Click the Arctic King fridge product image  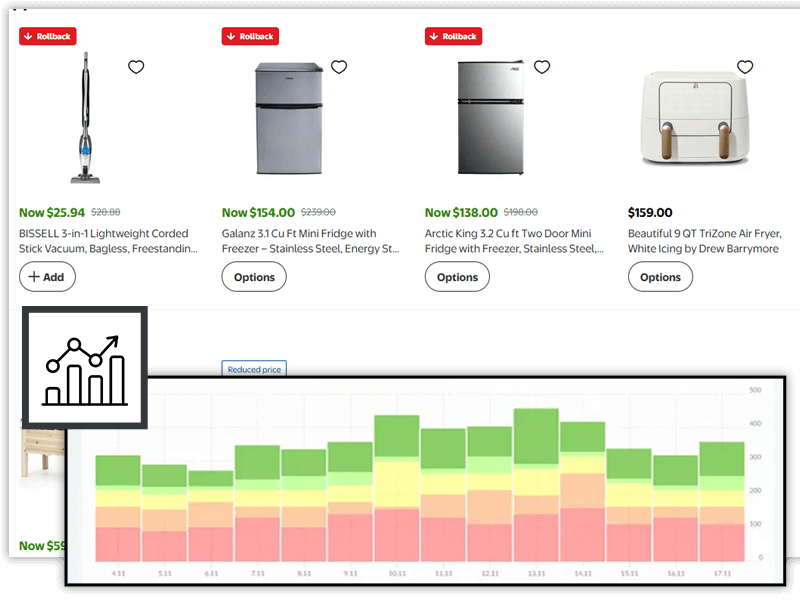[x=490, y=118]
